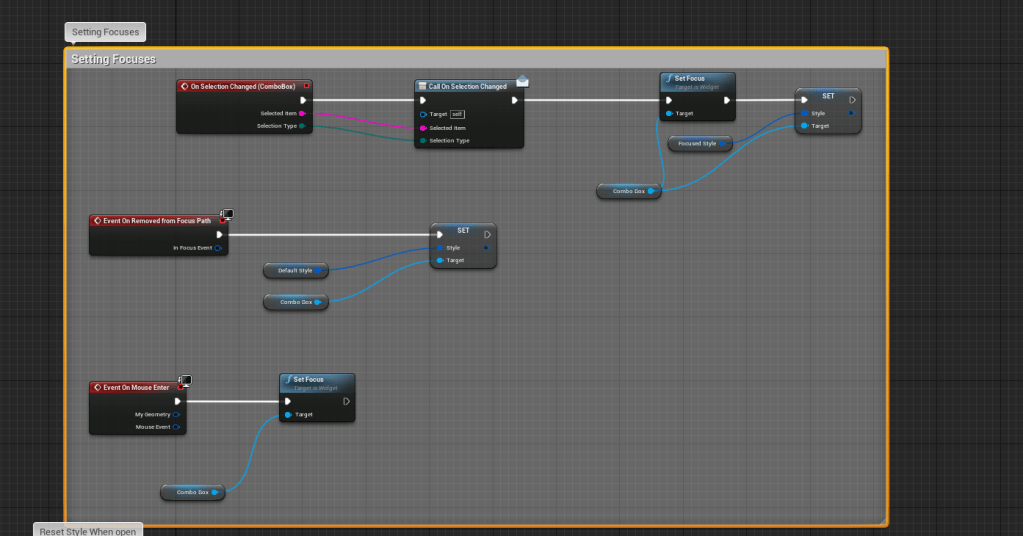This screenshot has height=536, width=1023.
Task: Click exec output pin of On Selection Changed event
Action: point(303,100)
